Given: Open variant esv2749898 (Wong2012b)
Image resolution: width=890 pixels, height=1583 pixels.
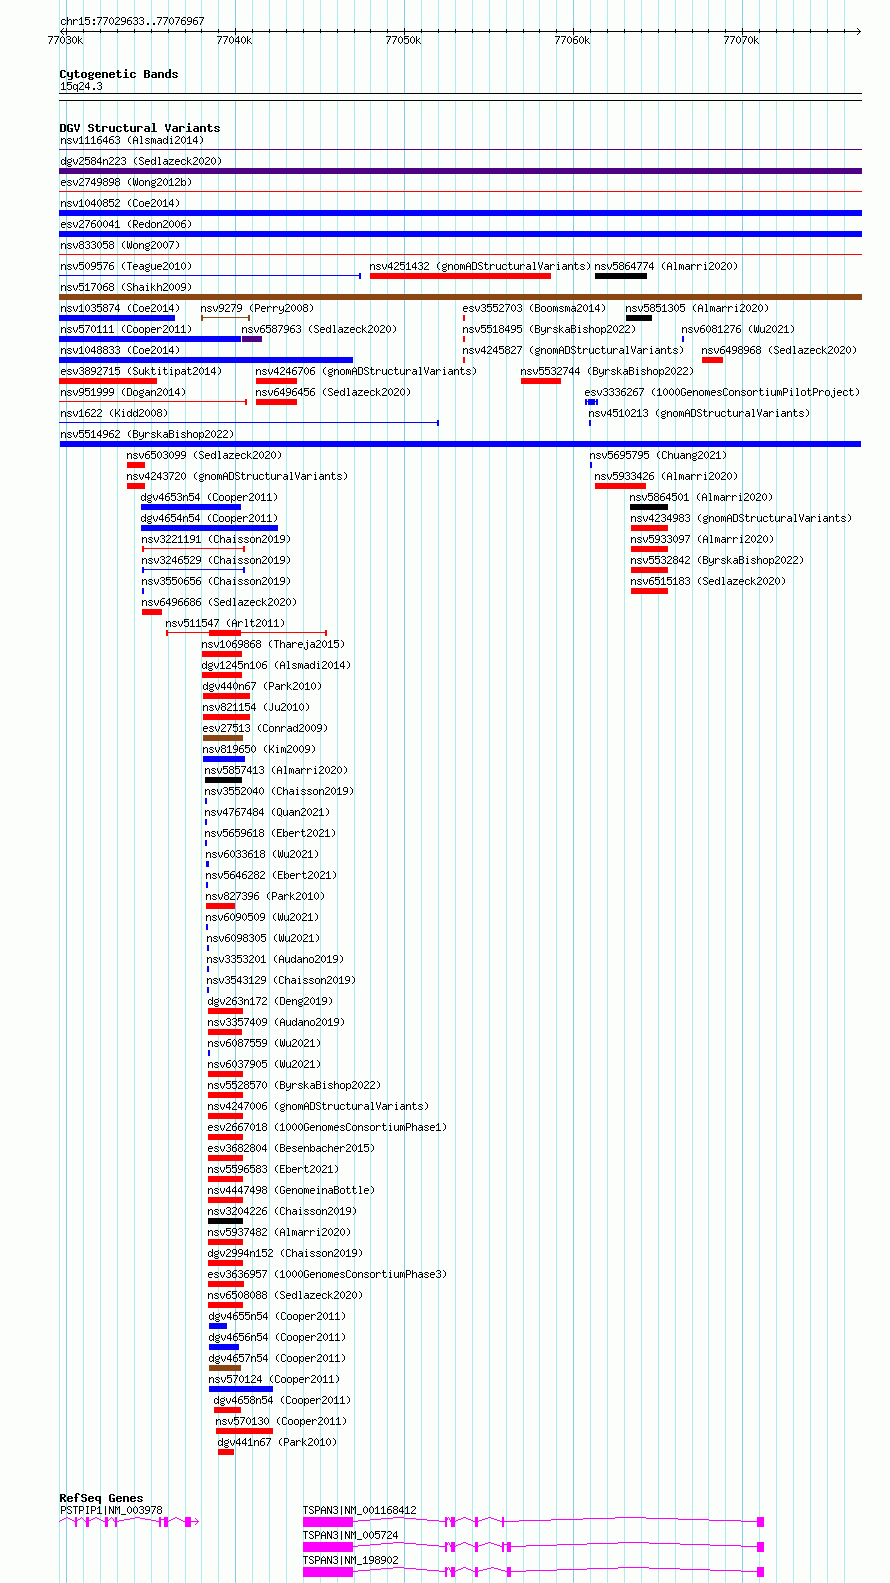Looking at the screenshot, I should pyautogui.click(x=125, y=182).
